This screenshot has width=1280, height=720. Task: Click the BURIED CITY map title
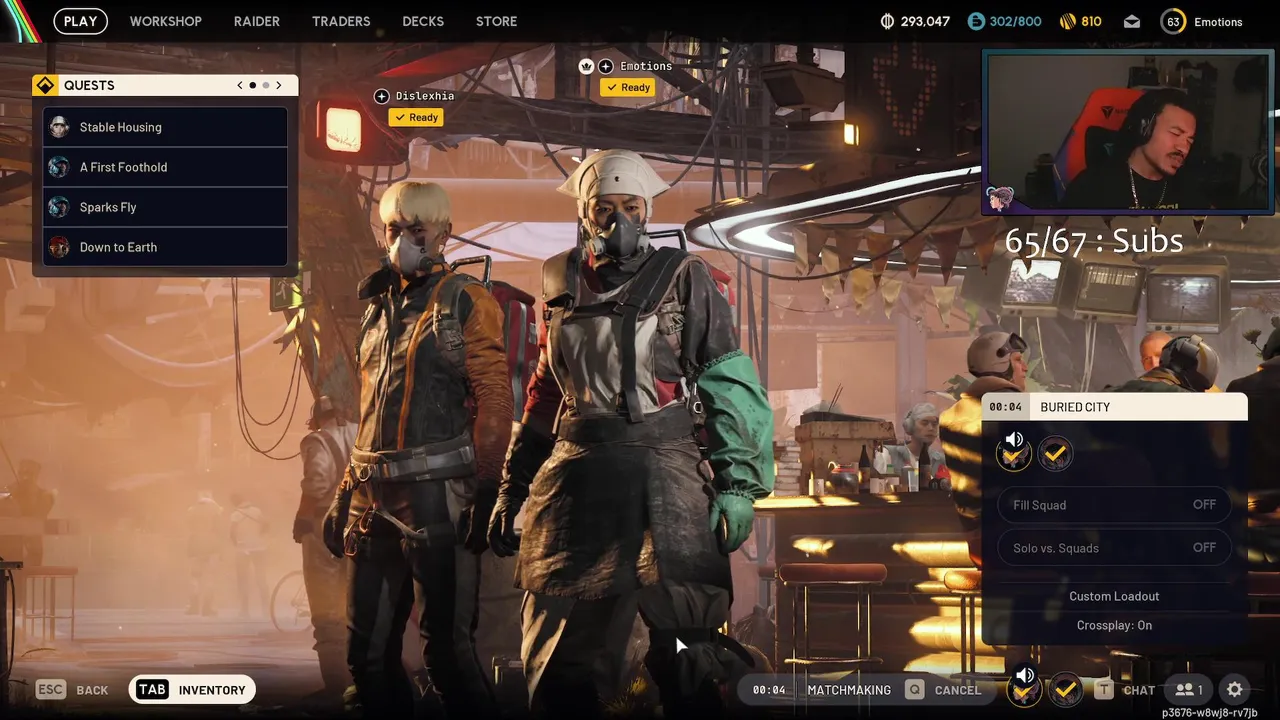(1075, 407)
